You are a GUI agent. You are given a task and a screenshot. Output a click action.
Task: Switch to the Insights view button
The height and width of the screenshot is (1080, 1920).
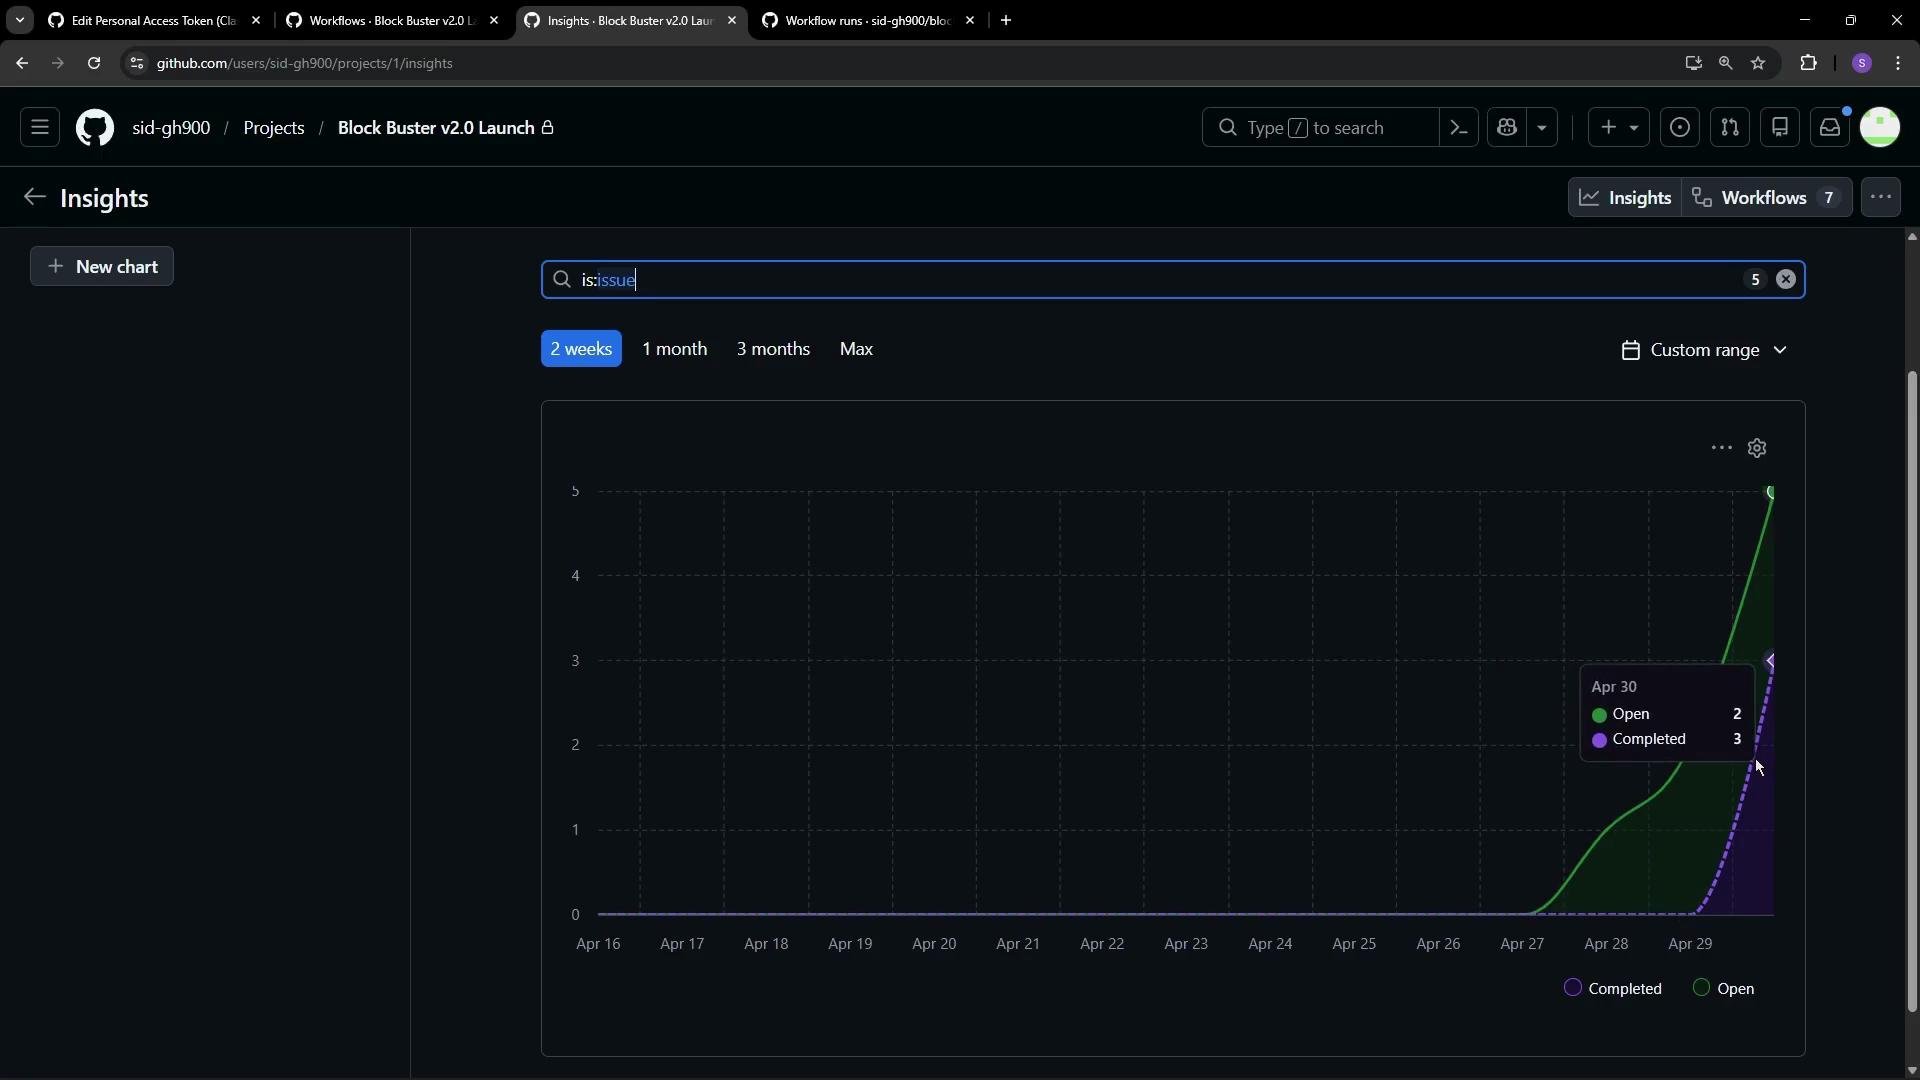(1625, 198)
